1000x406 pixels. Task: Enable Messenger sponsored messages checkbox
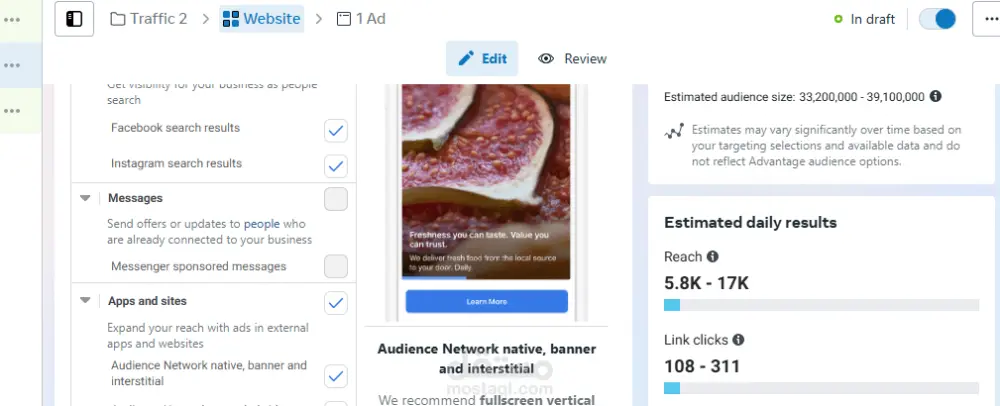coord(336,266)
